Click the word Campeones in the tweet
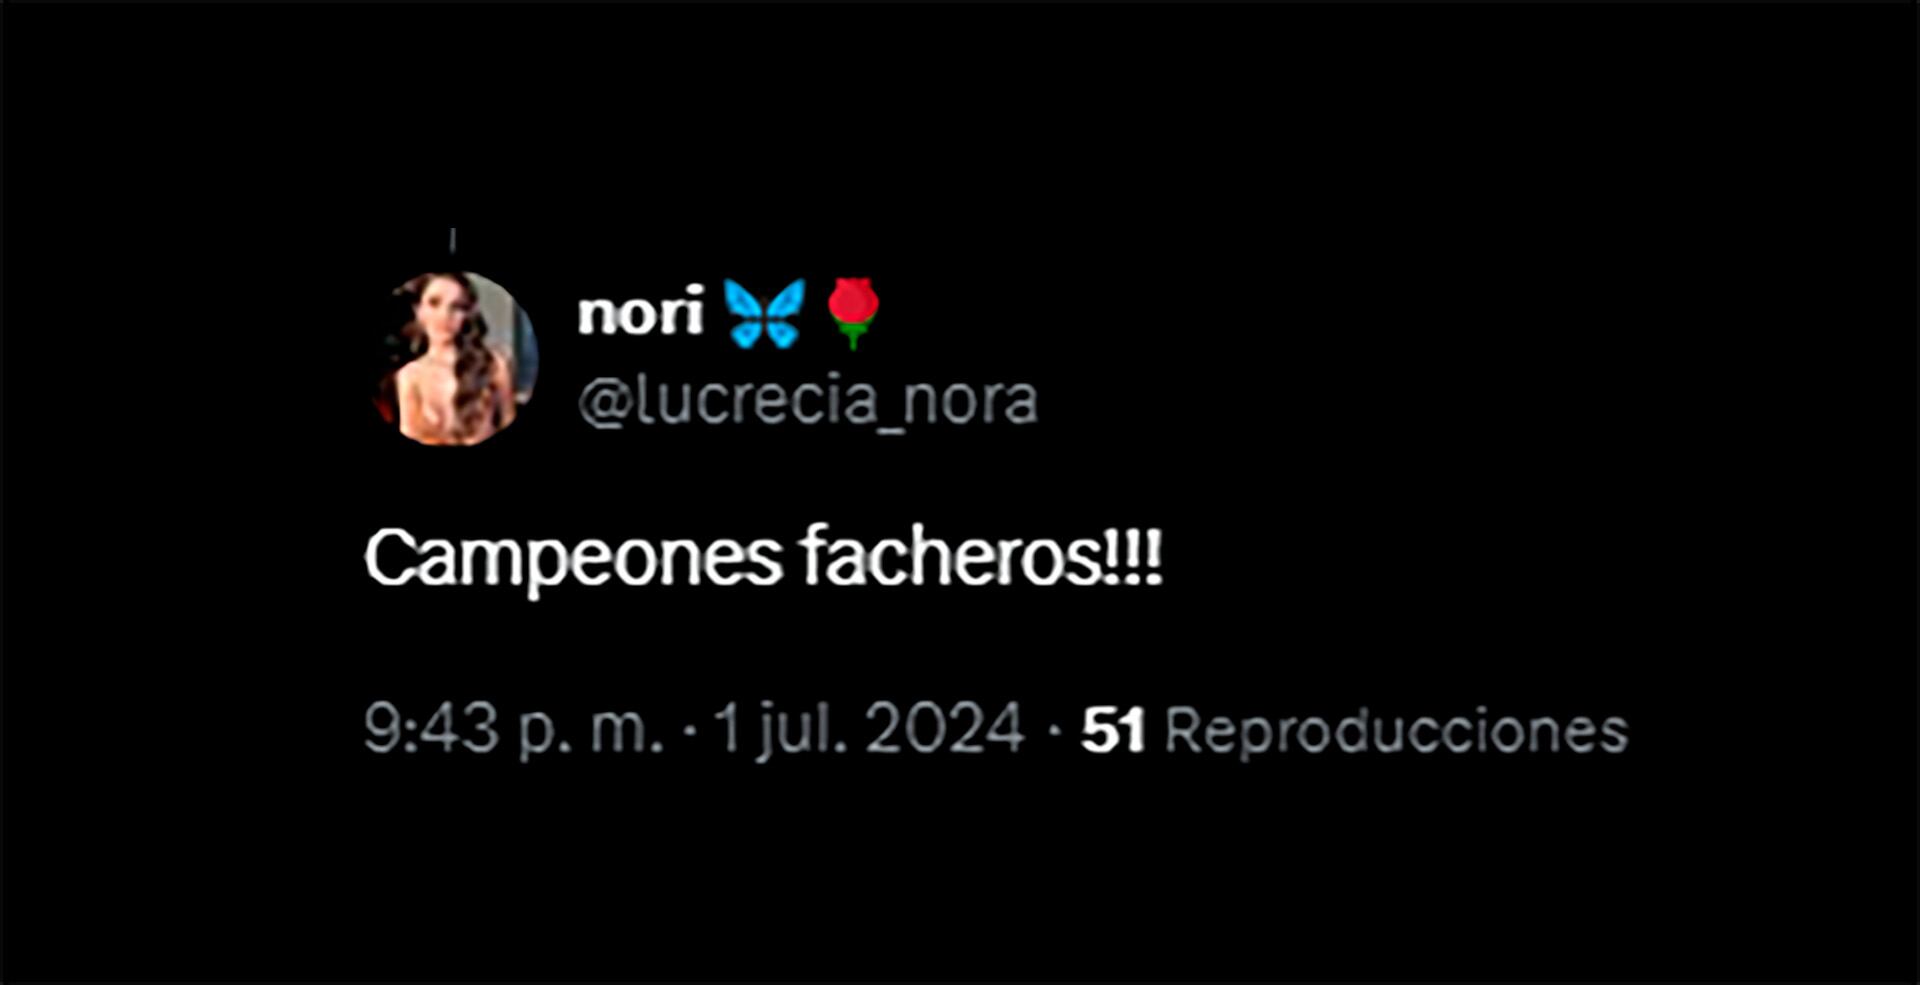The width and height of the screenshot is (1920, 985). point(573,560)
